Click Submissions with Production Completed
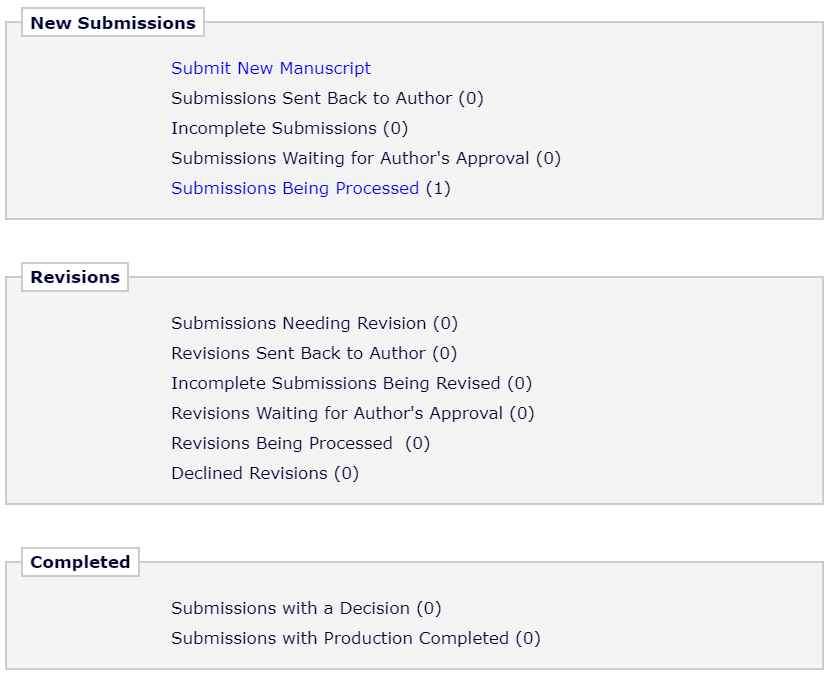The height and width of the screenshot is (681, 833). (340, 638)
